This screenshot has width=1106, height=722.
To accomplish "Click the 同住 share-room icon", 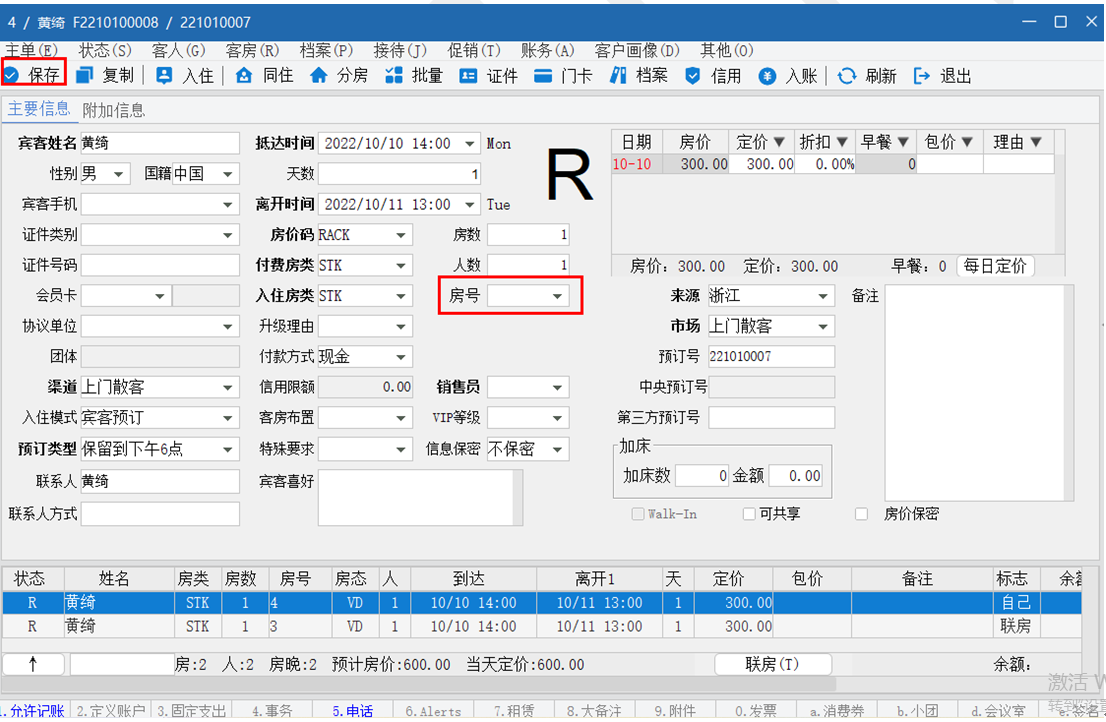I will [244, 75].
